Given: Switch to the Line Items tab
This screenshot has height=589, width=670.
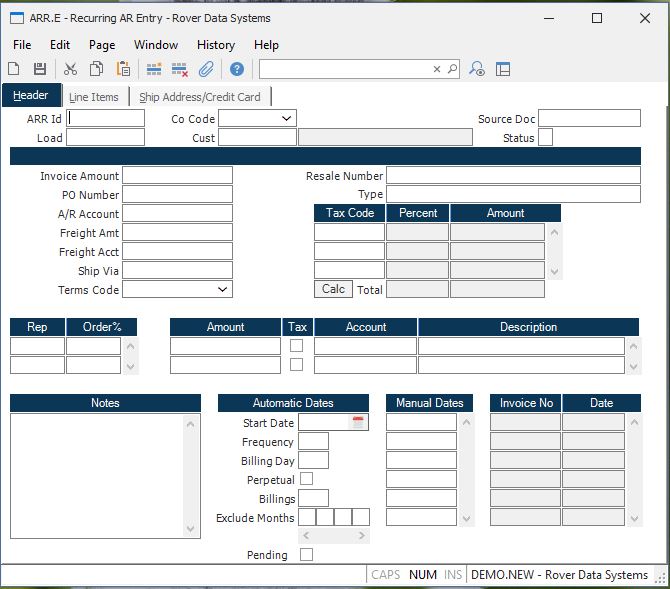Looking at the screenshot, I should pos(93,97).
